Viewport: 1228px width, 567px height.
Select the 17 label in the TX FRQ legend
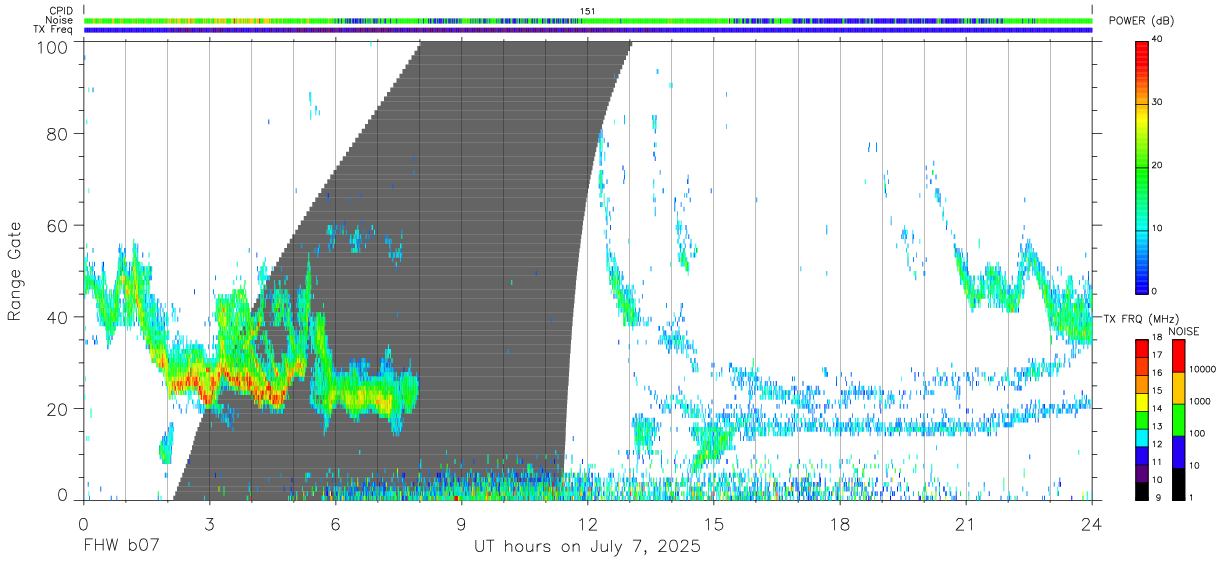[x=1157, y=355]
